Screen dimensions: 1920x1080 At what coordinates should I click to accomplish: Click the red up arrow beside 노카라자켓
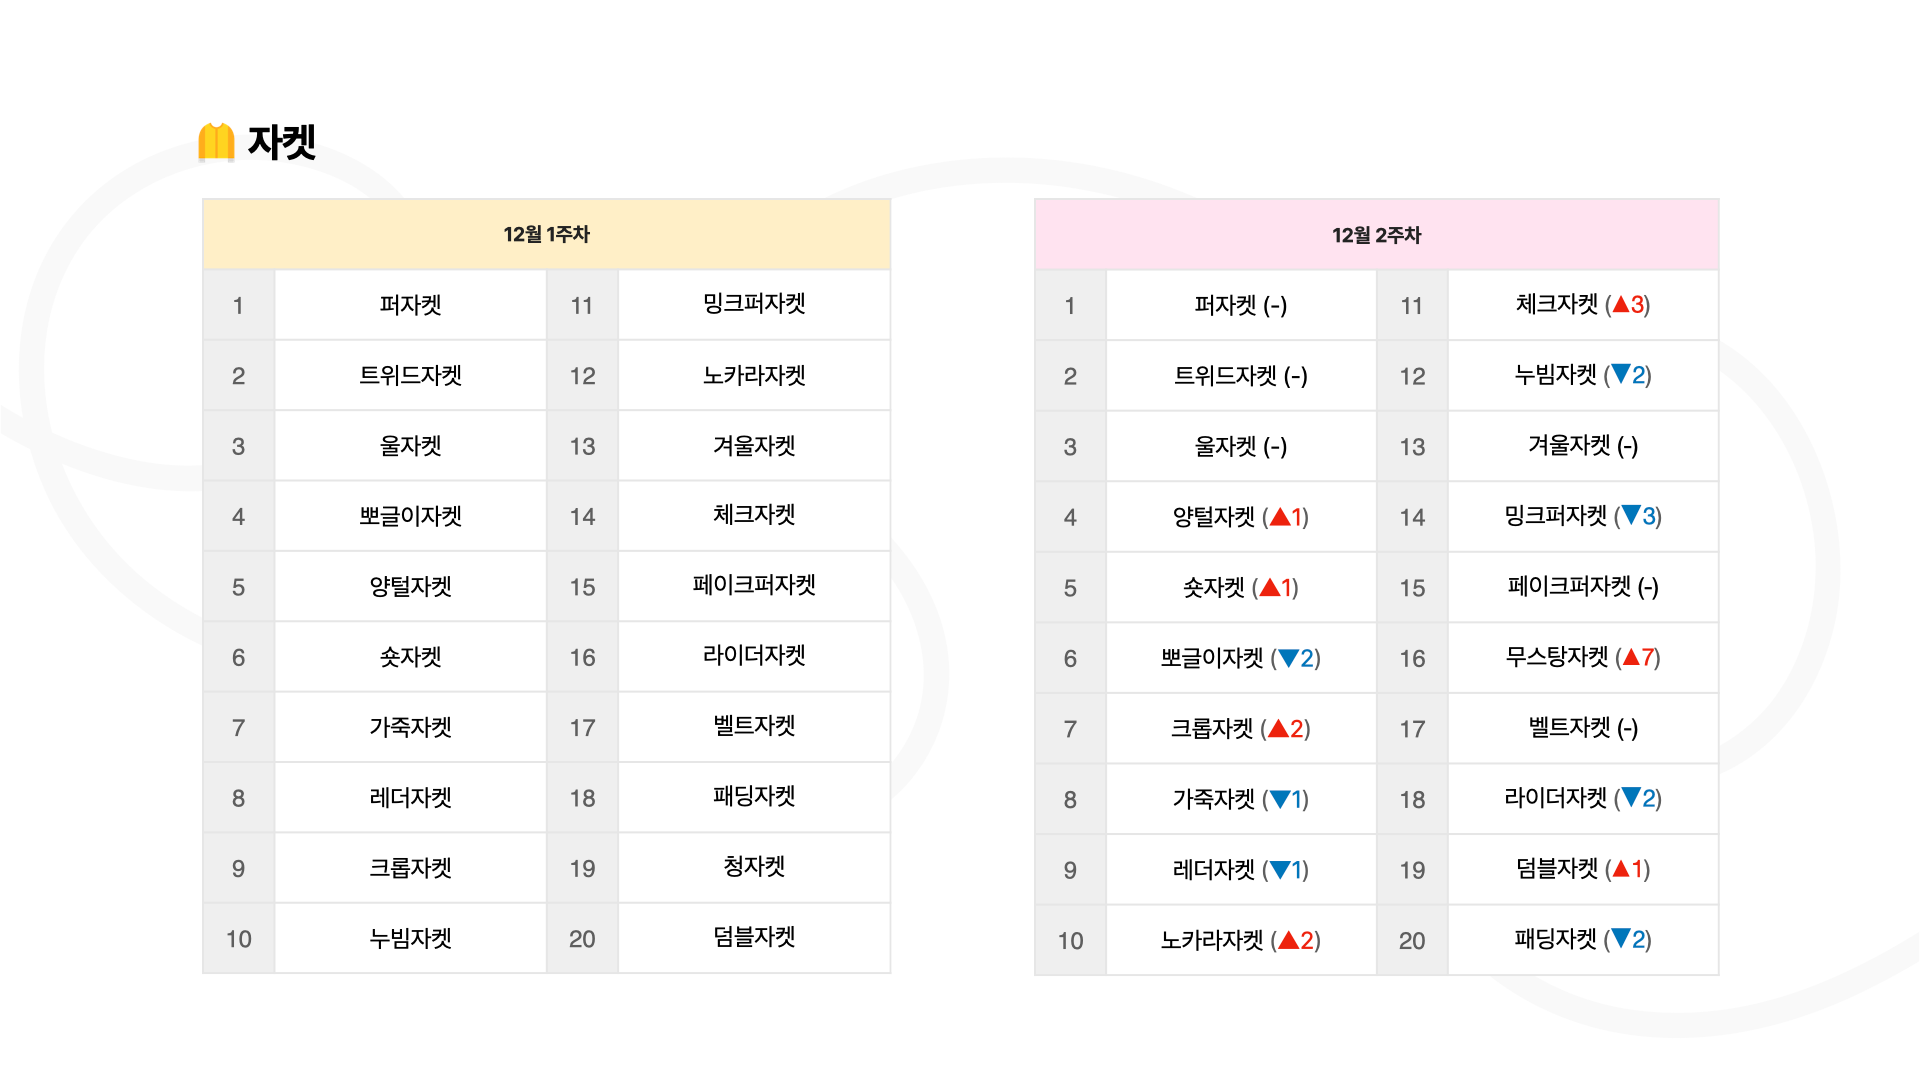click(x=1289, y=940)
